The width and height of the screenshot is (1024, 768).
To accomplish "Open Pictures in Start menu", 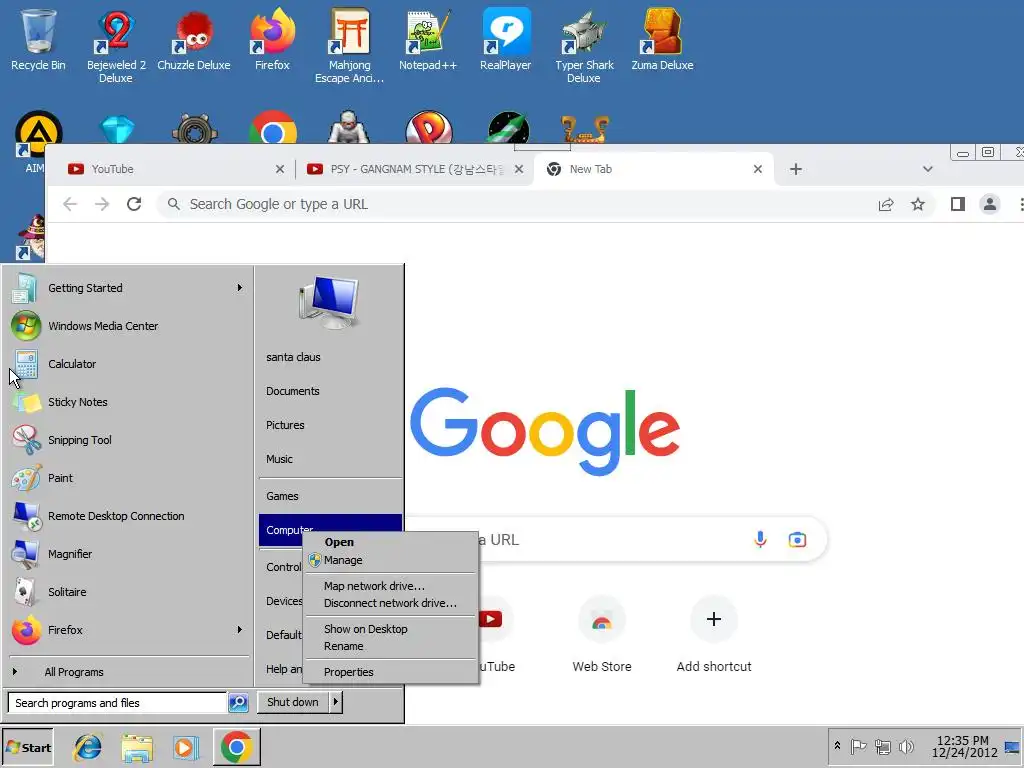I will click(x=330, y=425).
